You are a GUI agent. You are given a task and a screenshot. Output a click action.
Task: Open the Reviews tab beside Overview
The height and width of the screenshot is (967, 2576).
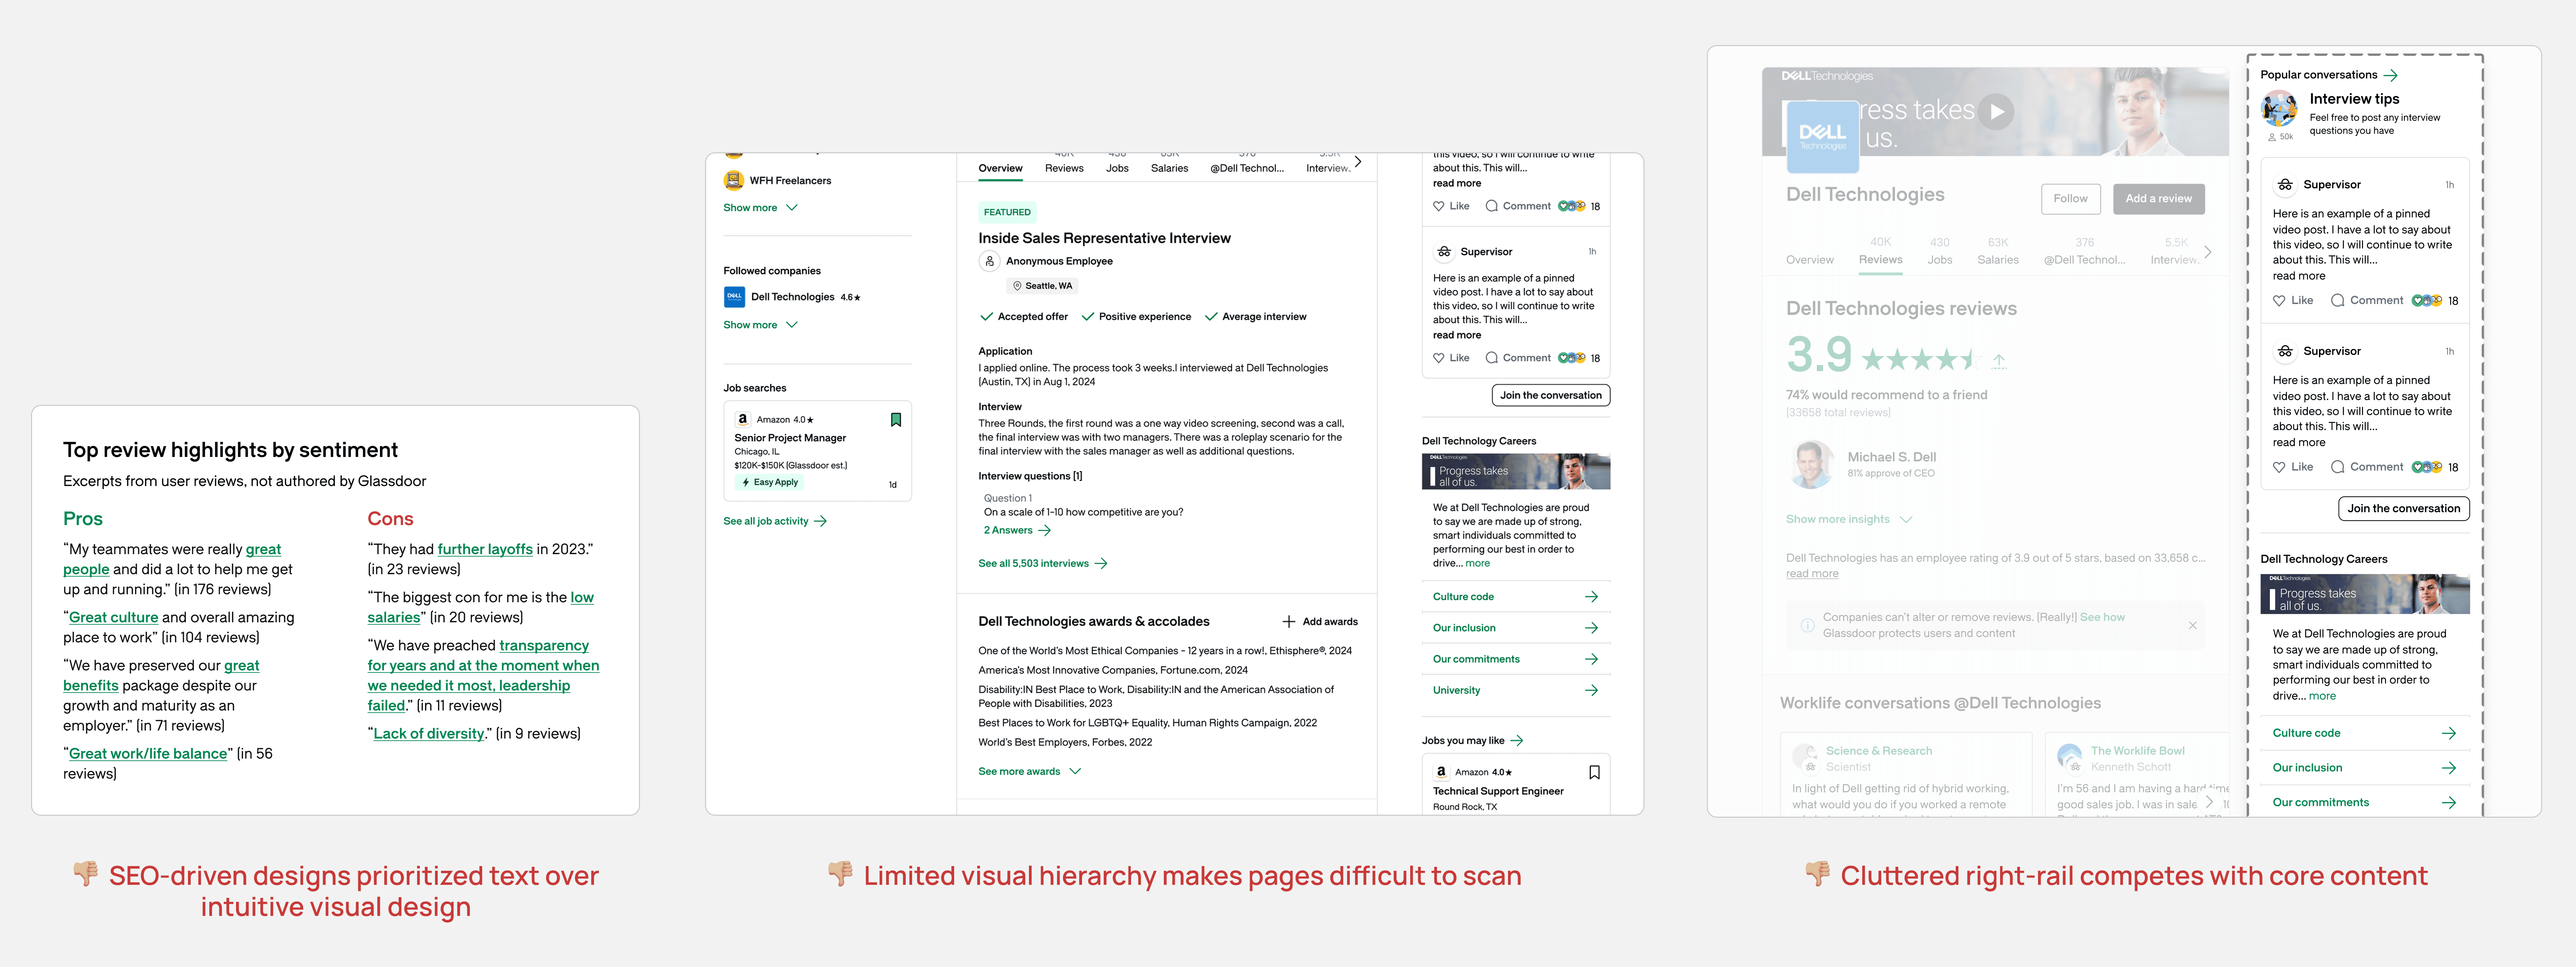1064,168
